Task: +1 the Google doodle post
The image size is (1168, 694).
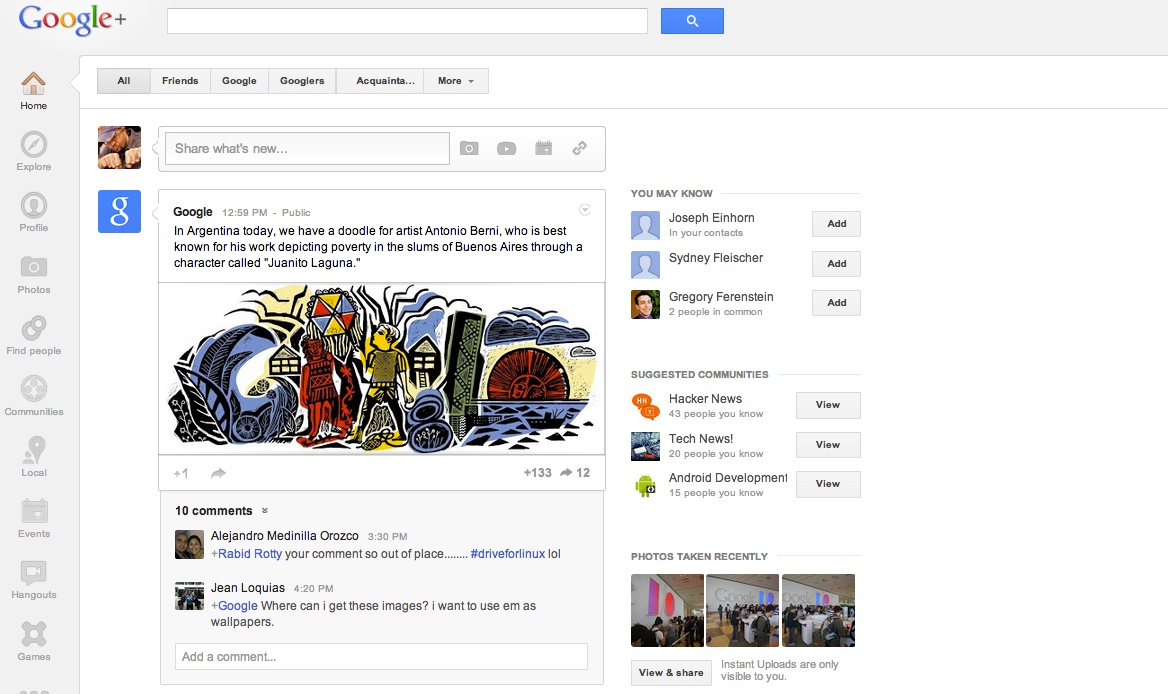Action: tap(181, 473)
